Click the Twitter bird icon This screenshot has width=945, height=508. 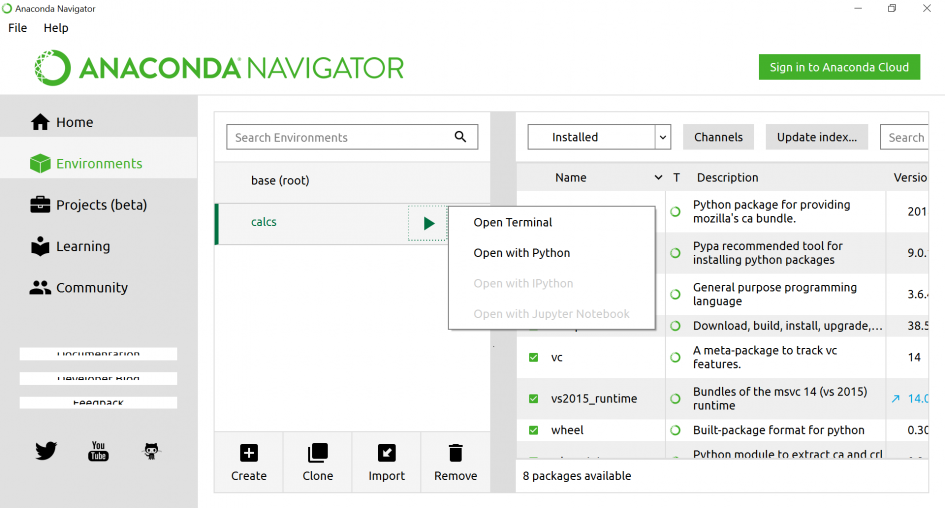click(x=46, y=451)
